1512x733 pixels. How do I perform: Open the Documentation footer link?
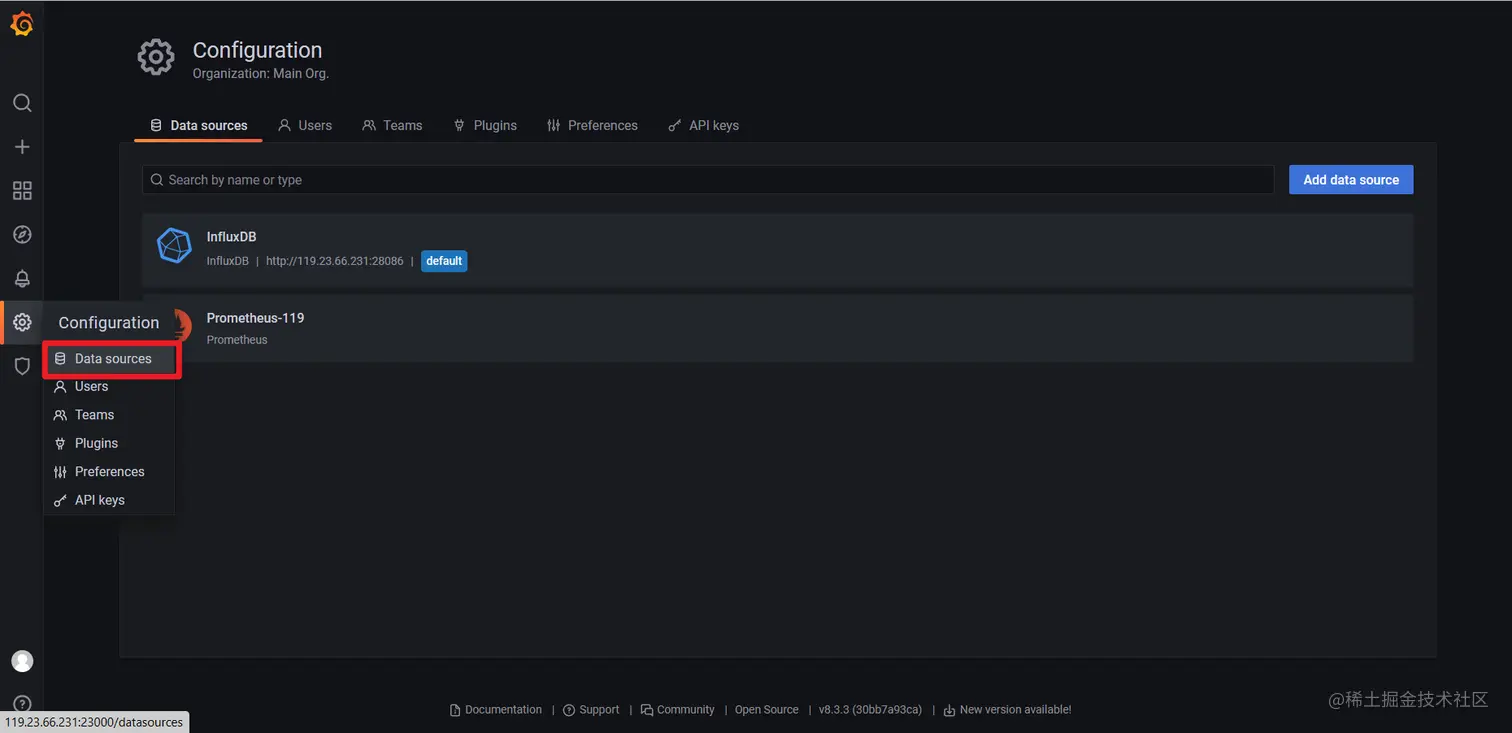[496, 710]
